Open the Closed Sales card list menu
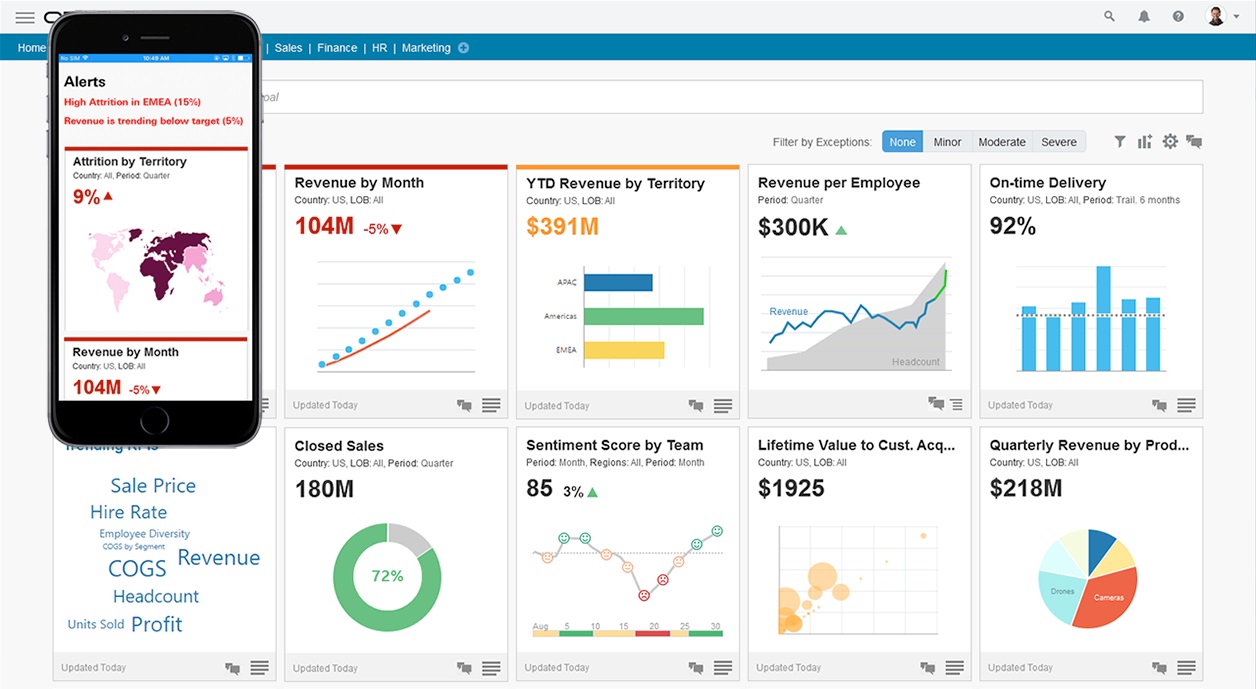The width and height of the screenshot is (1256, 689). (491, 668)
